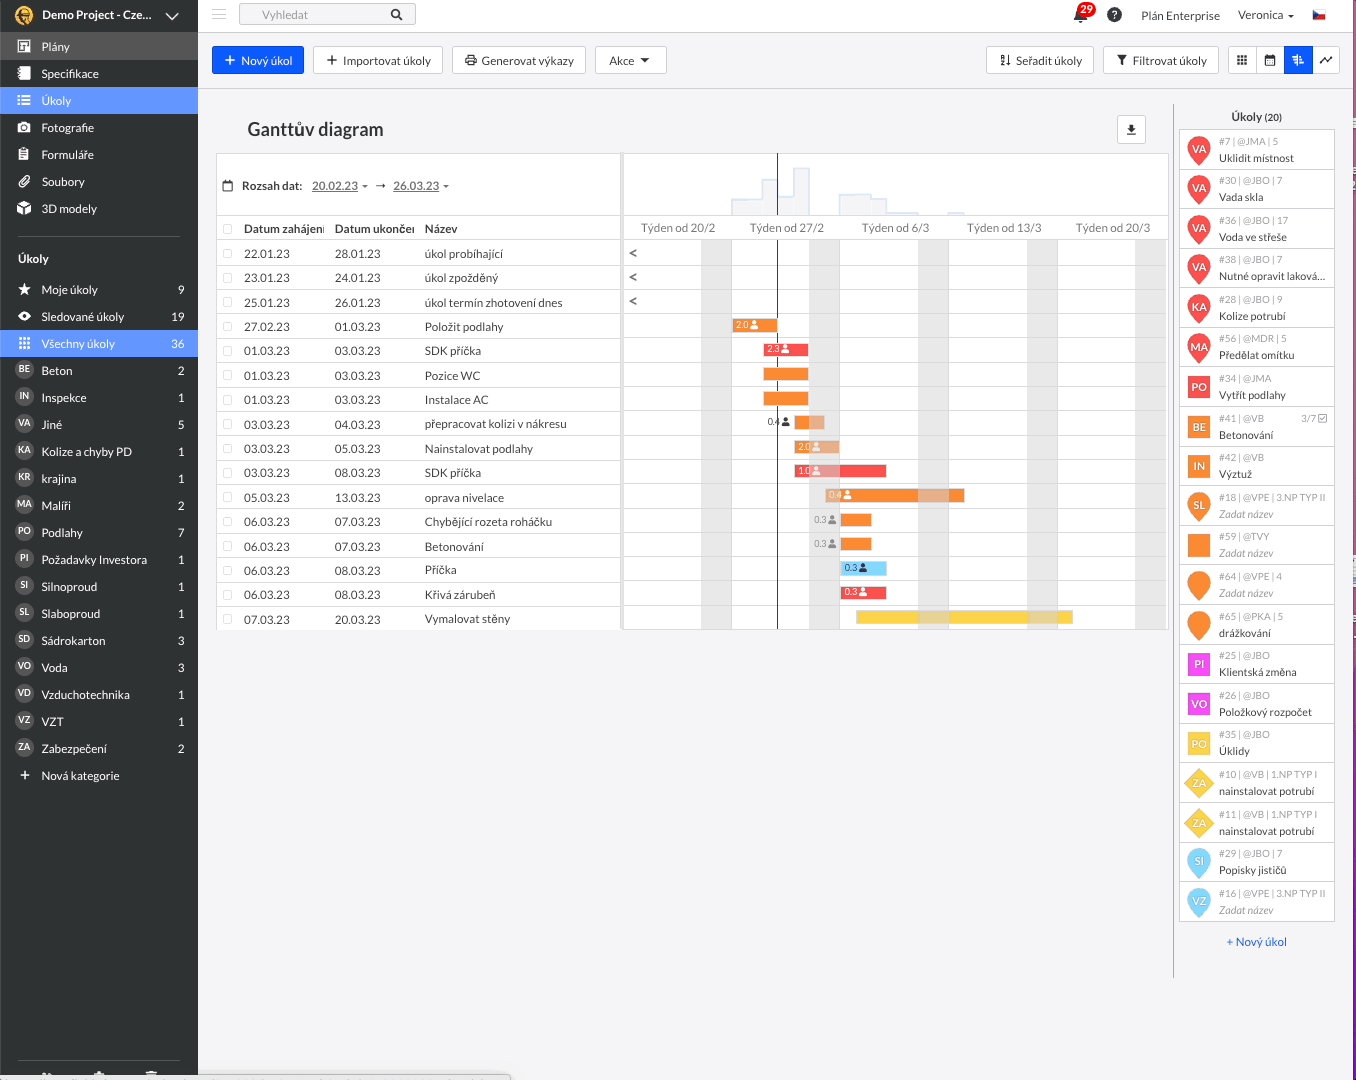
Task: Toggle the hamburger sidebar menu
Action: pos(219,15)
